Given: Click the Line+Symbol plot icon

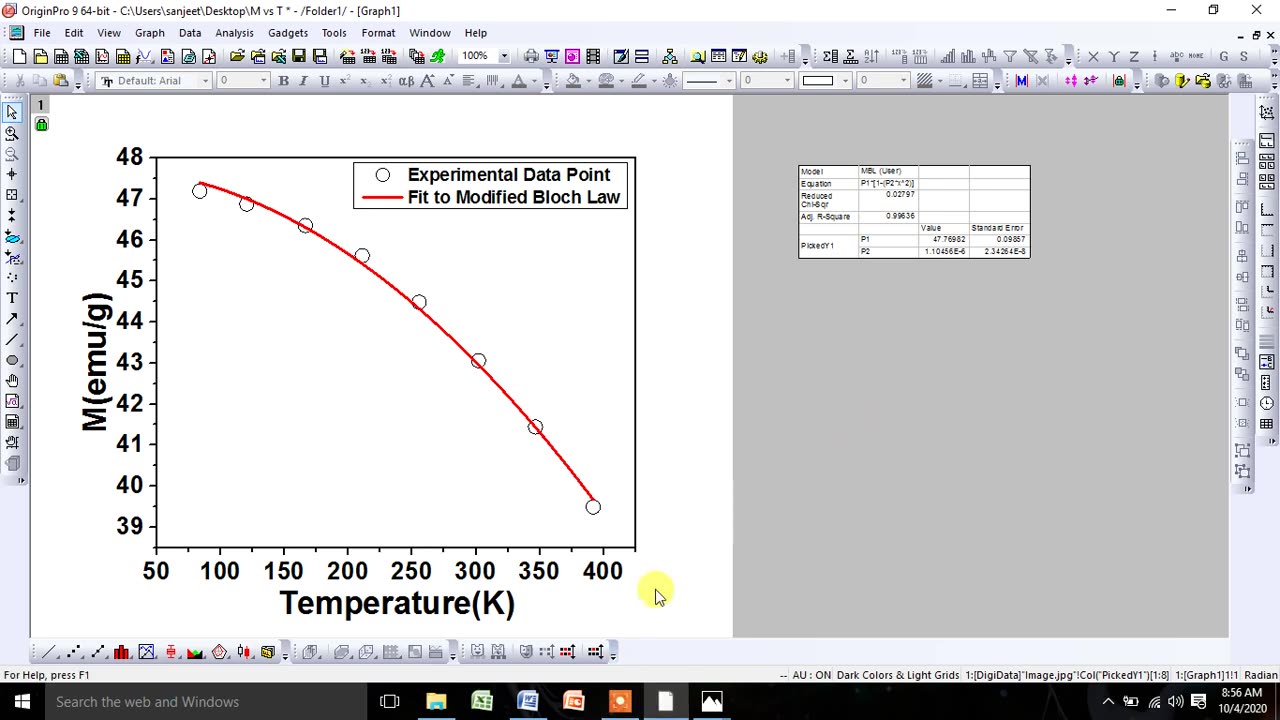Looking at the screenshot, I should click(97, 652).
